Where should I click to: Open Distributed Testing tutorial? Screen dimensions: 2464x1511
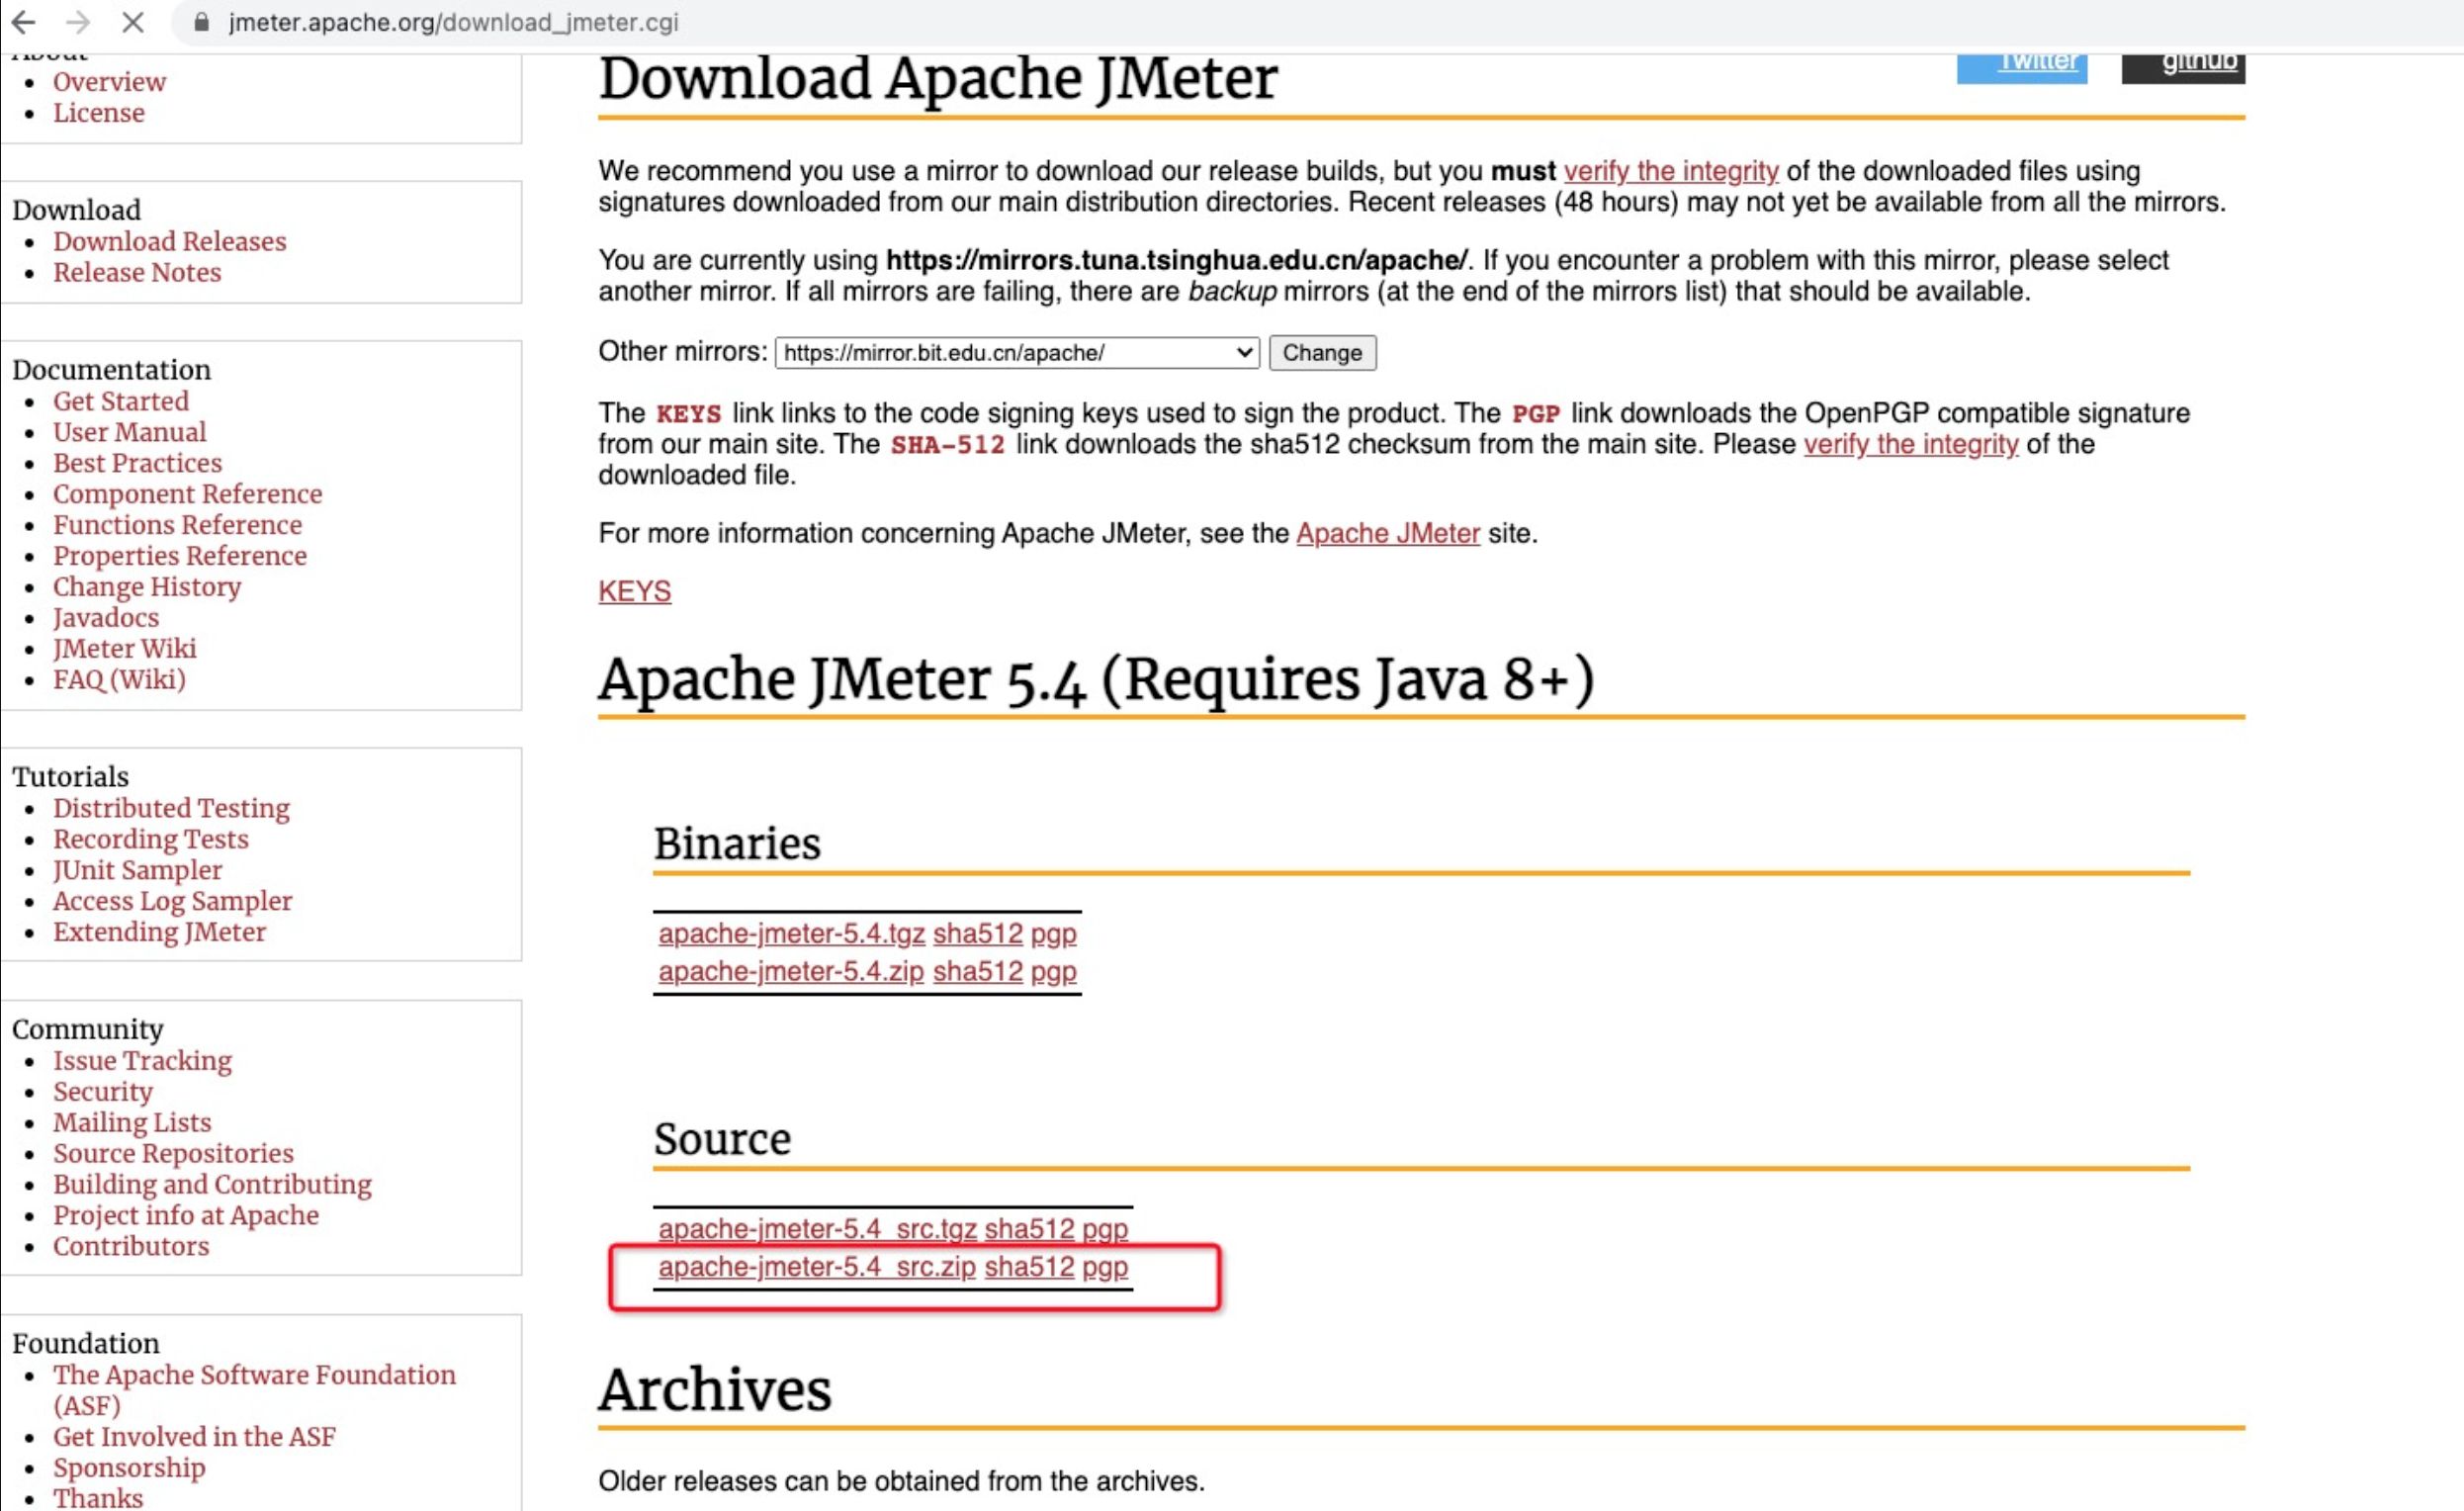(x=171, y=809)
